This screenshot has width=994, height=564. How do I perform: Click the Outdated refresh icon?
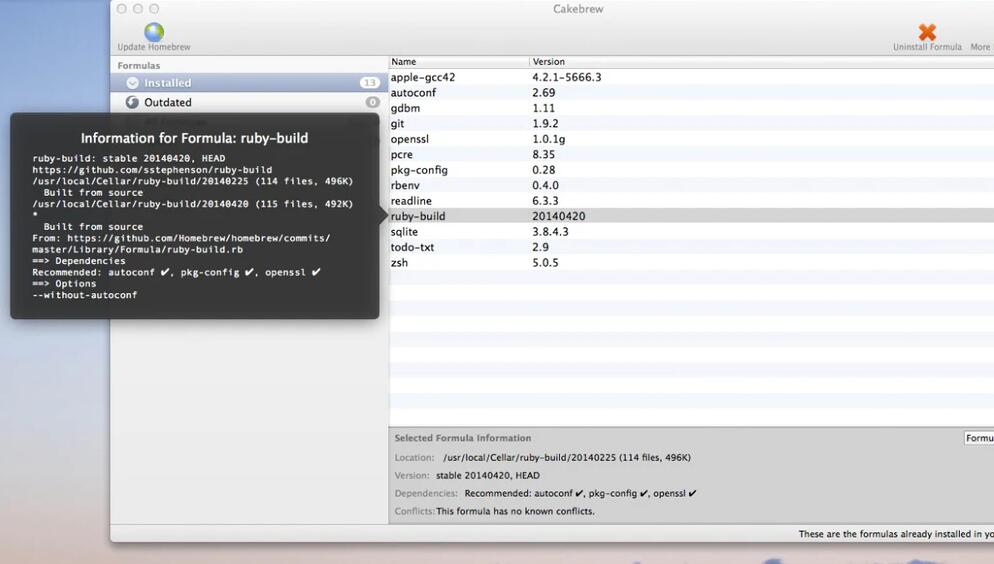coord(132,102)
